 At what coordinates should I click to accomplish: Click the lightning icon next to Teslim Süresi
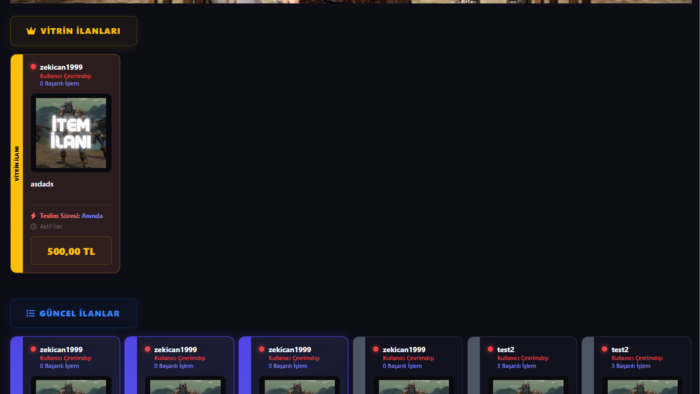click(33, 216)
